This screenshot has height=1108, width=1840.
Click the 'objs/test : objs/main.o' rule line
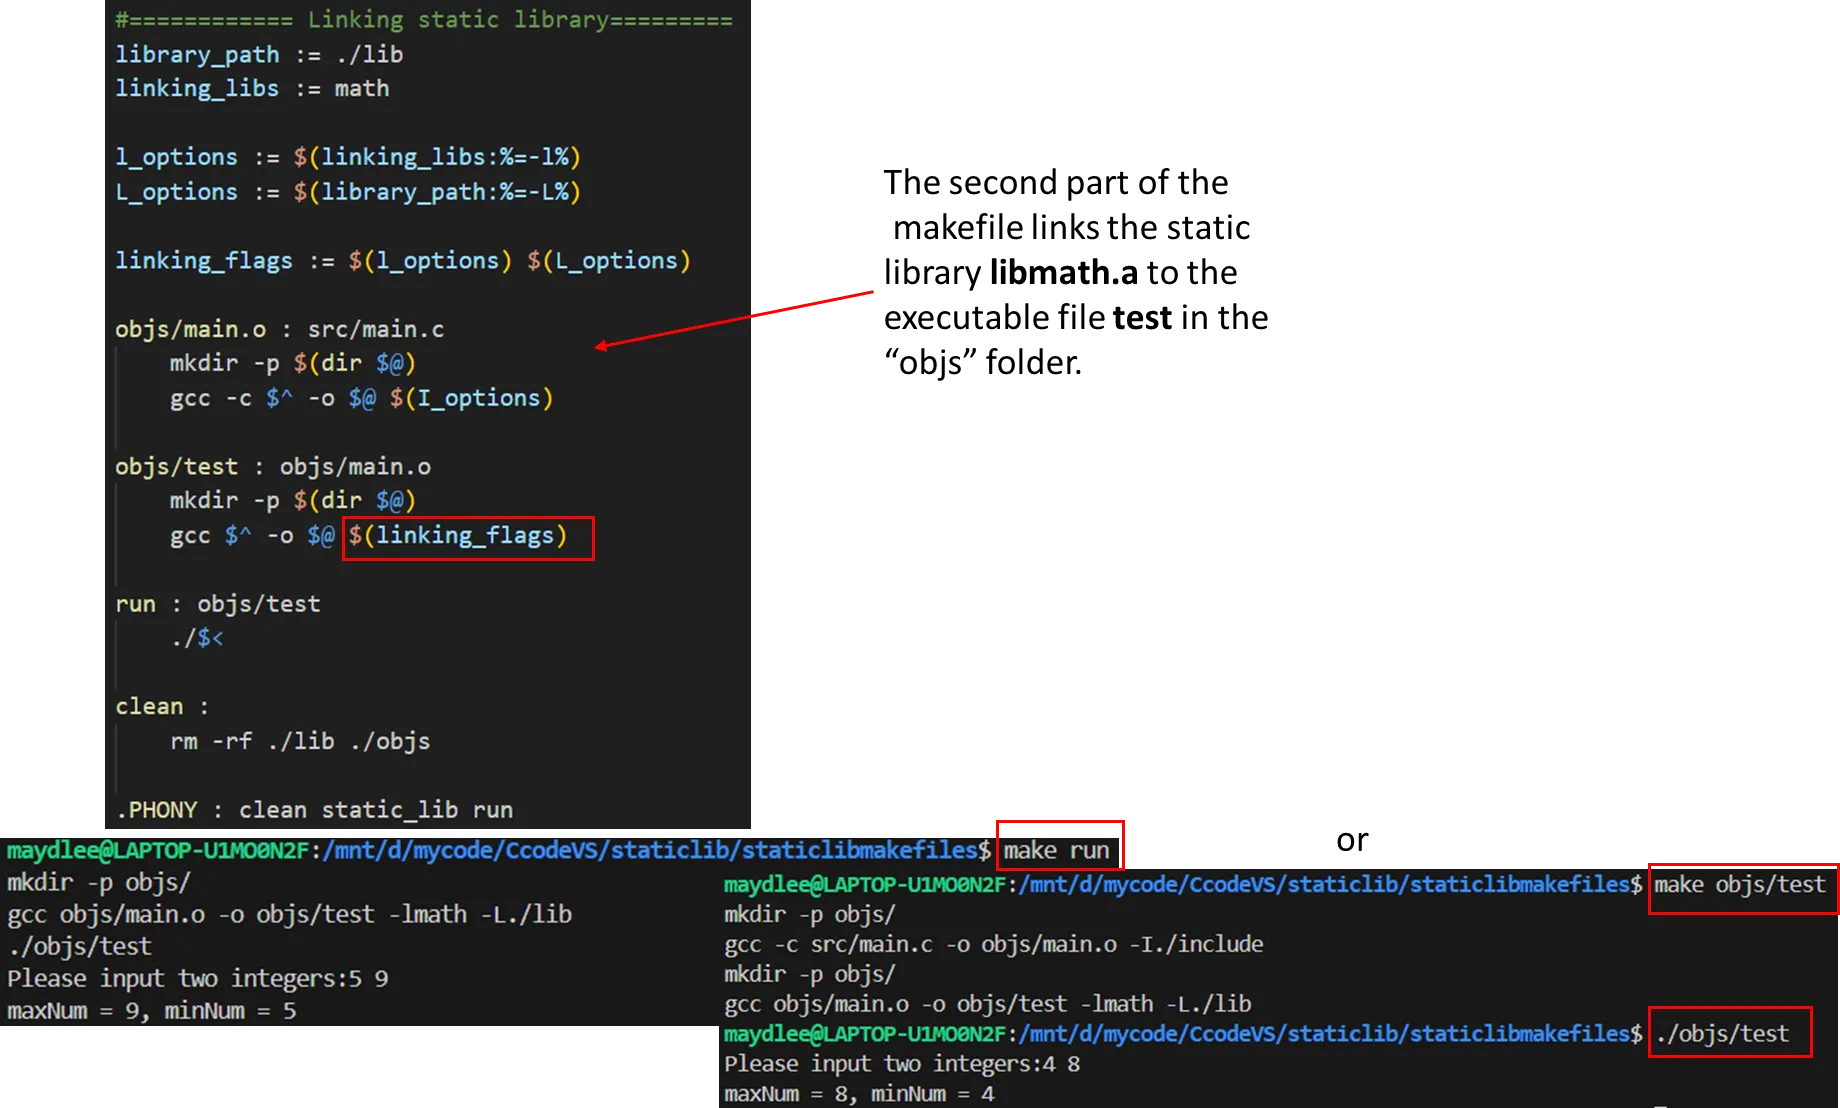point(272,466)
